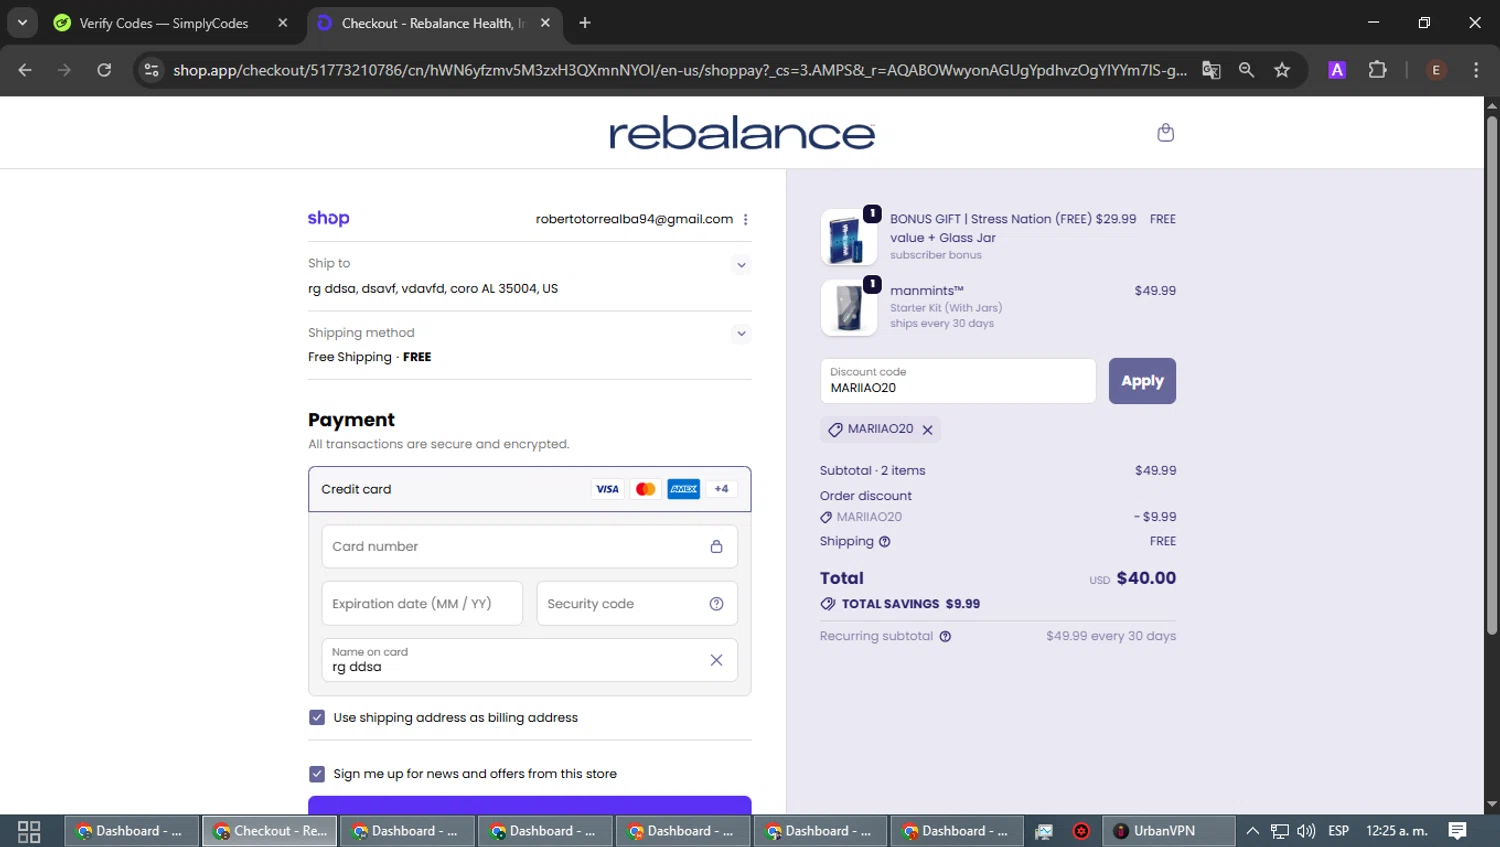The width and height of the screenshot is (1500, 847).
Task: Open the site information icon in the address bar
Action: coord(152,70)
